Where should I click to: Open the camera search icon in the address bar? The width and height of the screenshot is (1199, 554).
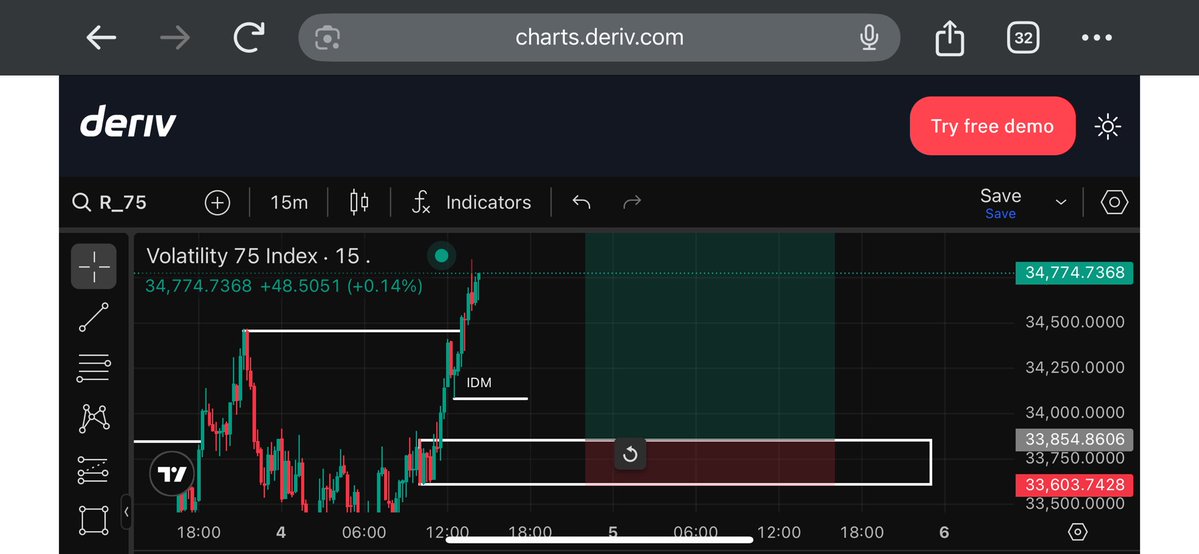click(x=329, y=37)
